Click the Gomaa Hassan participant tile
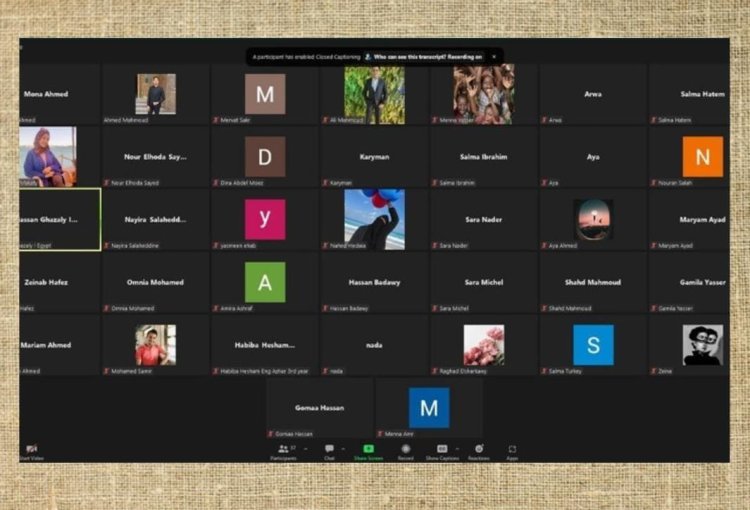 [x=319, y=408]
